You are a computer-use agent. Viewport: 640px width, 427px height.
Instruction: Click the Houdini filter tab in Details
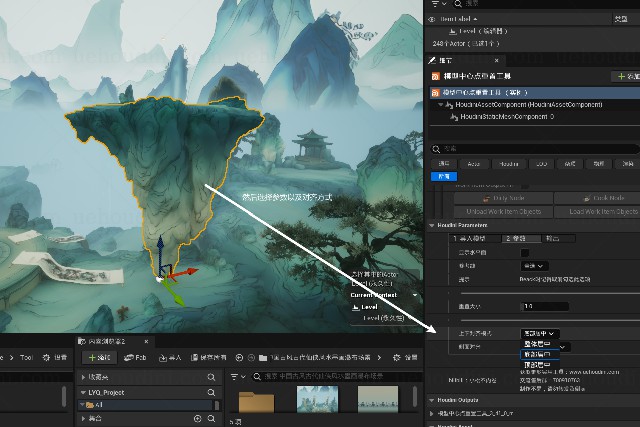coord(508,162)
